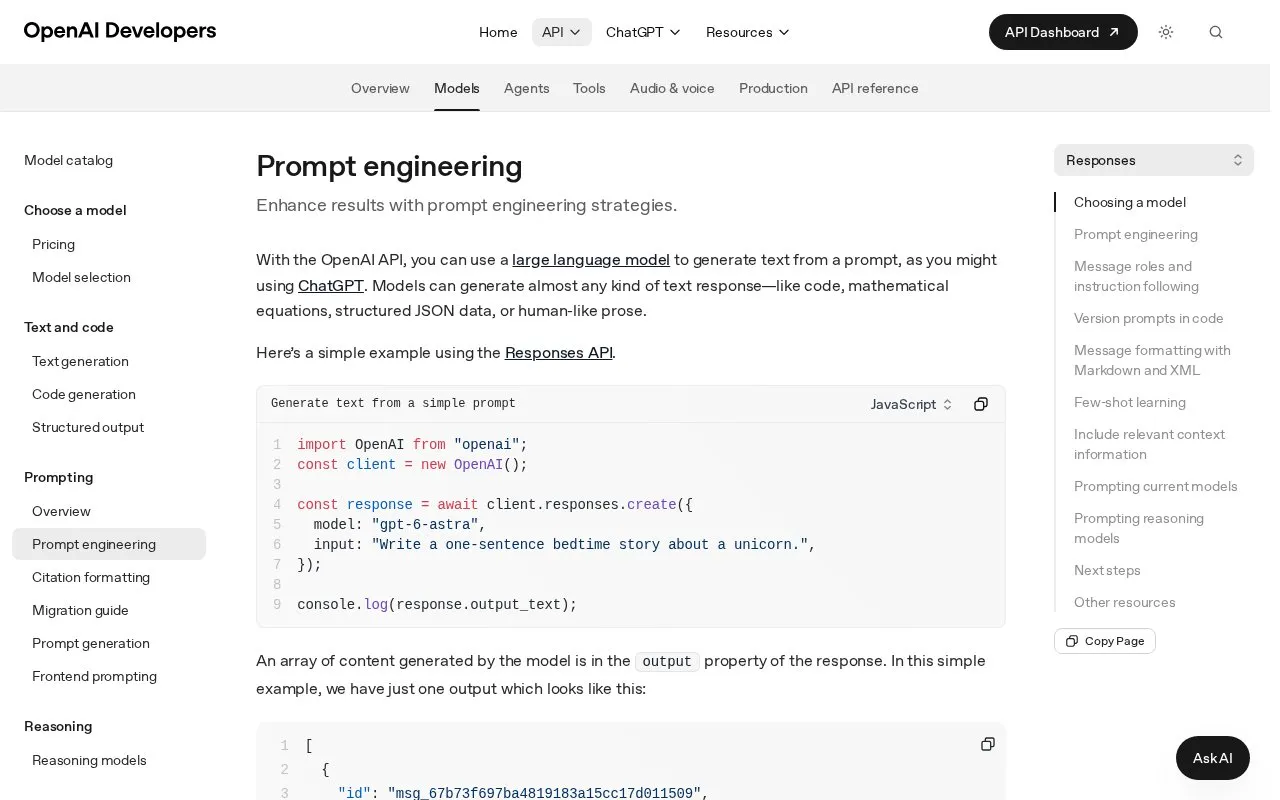Follow the large language model link

point(591,259)
